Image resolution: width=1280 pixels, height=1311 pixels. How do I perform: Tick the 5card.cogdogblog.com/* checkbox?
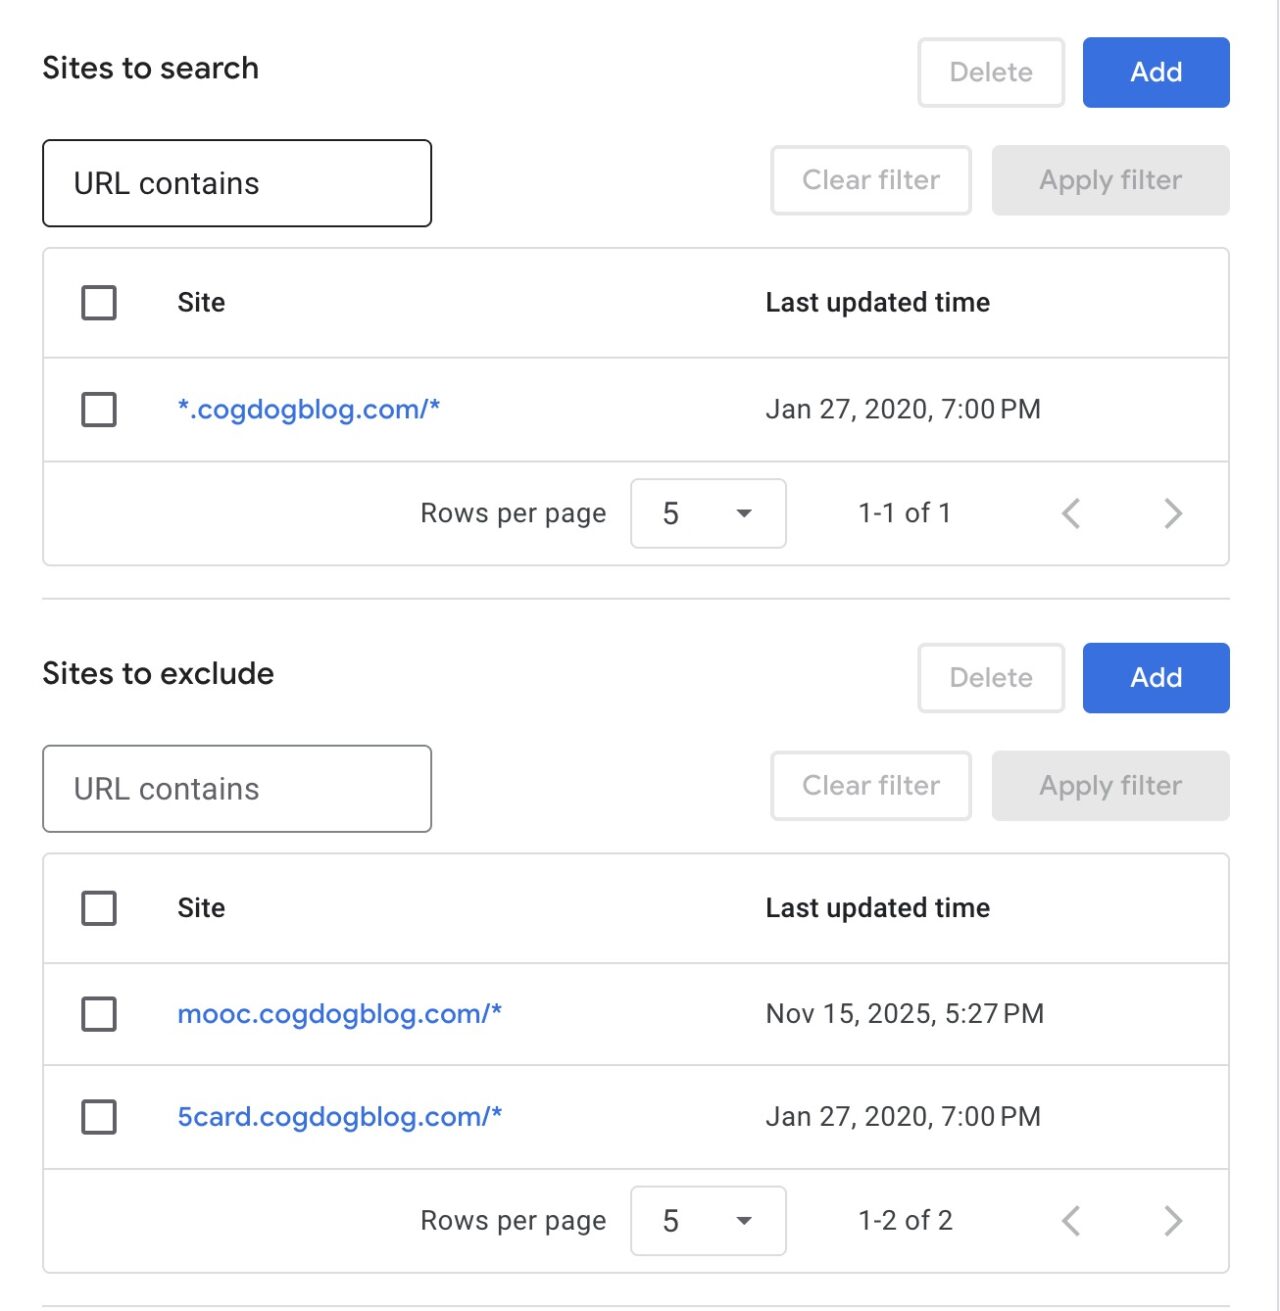tap(99, 1117)
